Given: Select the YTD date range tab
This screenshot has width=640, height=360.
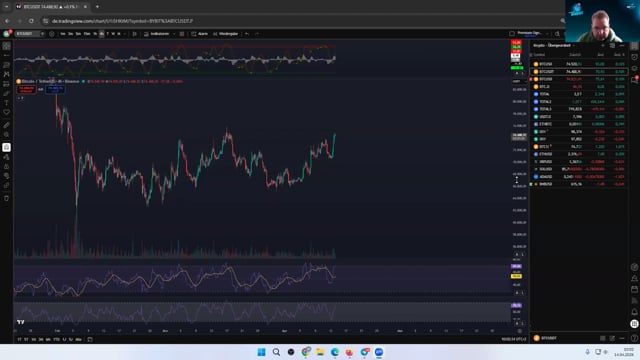Looking at the screenshot, I should coord(56,340).
